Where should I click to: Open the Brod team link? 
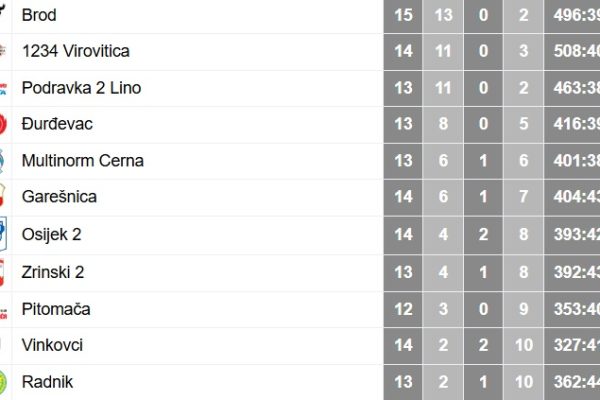pyautogui.click(x=39, y=15)
